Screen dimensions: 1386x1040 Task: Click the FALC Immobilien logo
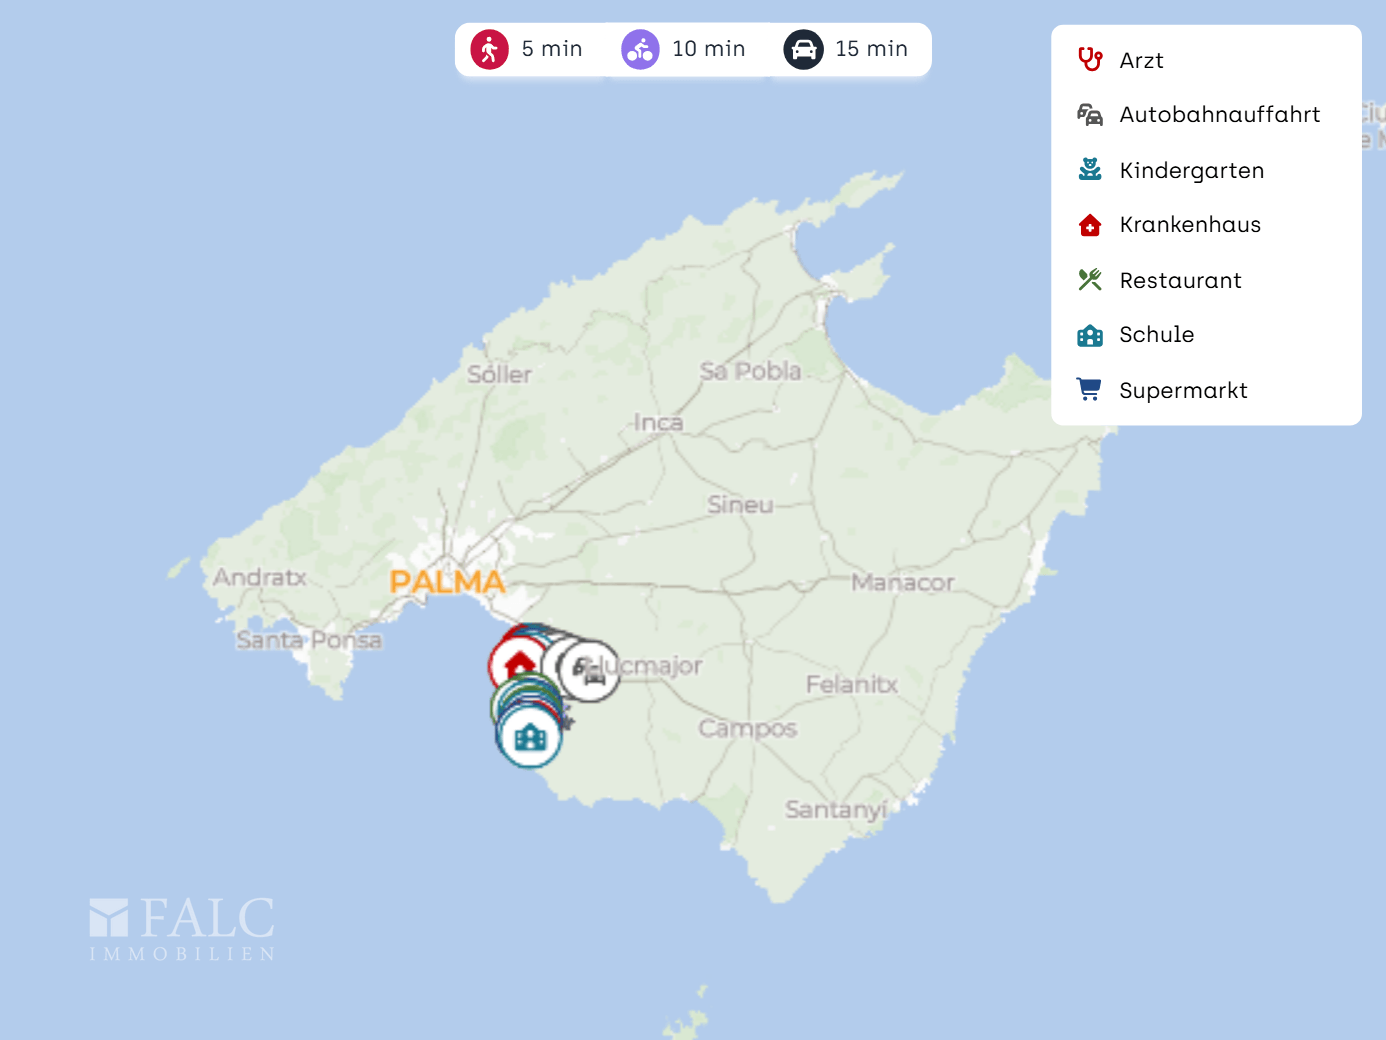[182, 929]
